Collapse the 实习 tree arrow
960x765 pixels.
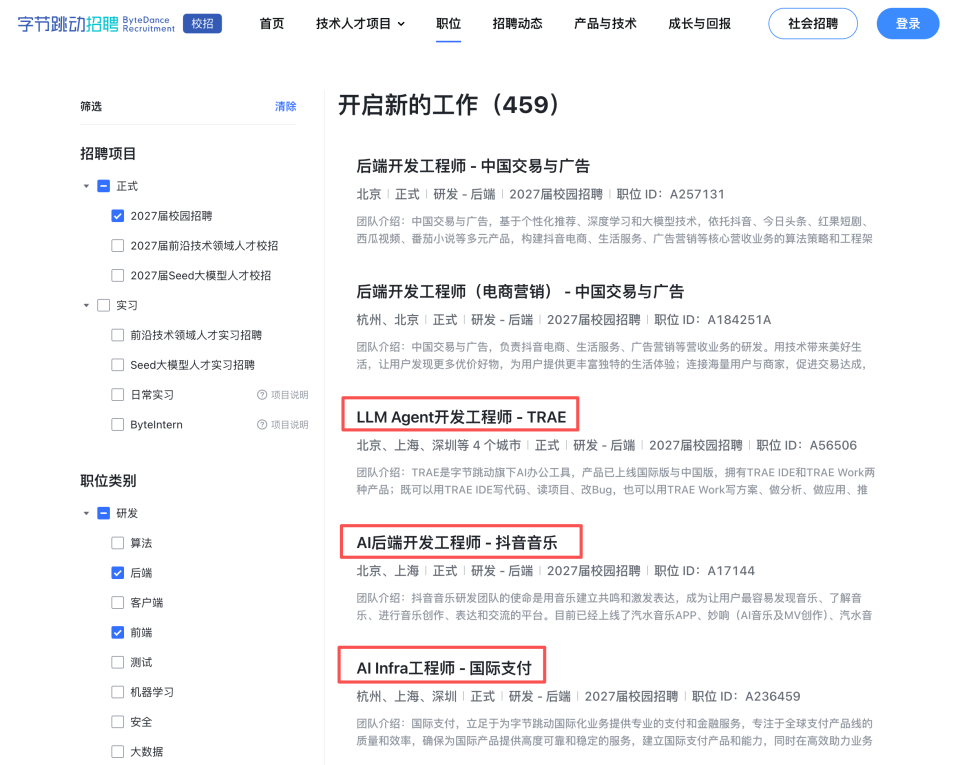[x=86, y=305]
